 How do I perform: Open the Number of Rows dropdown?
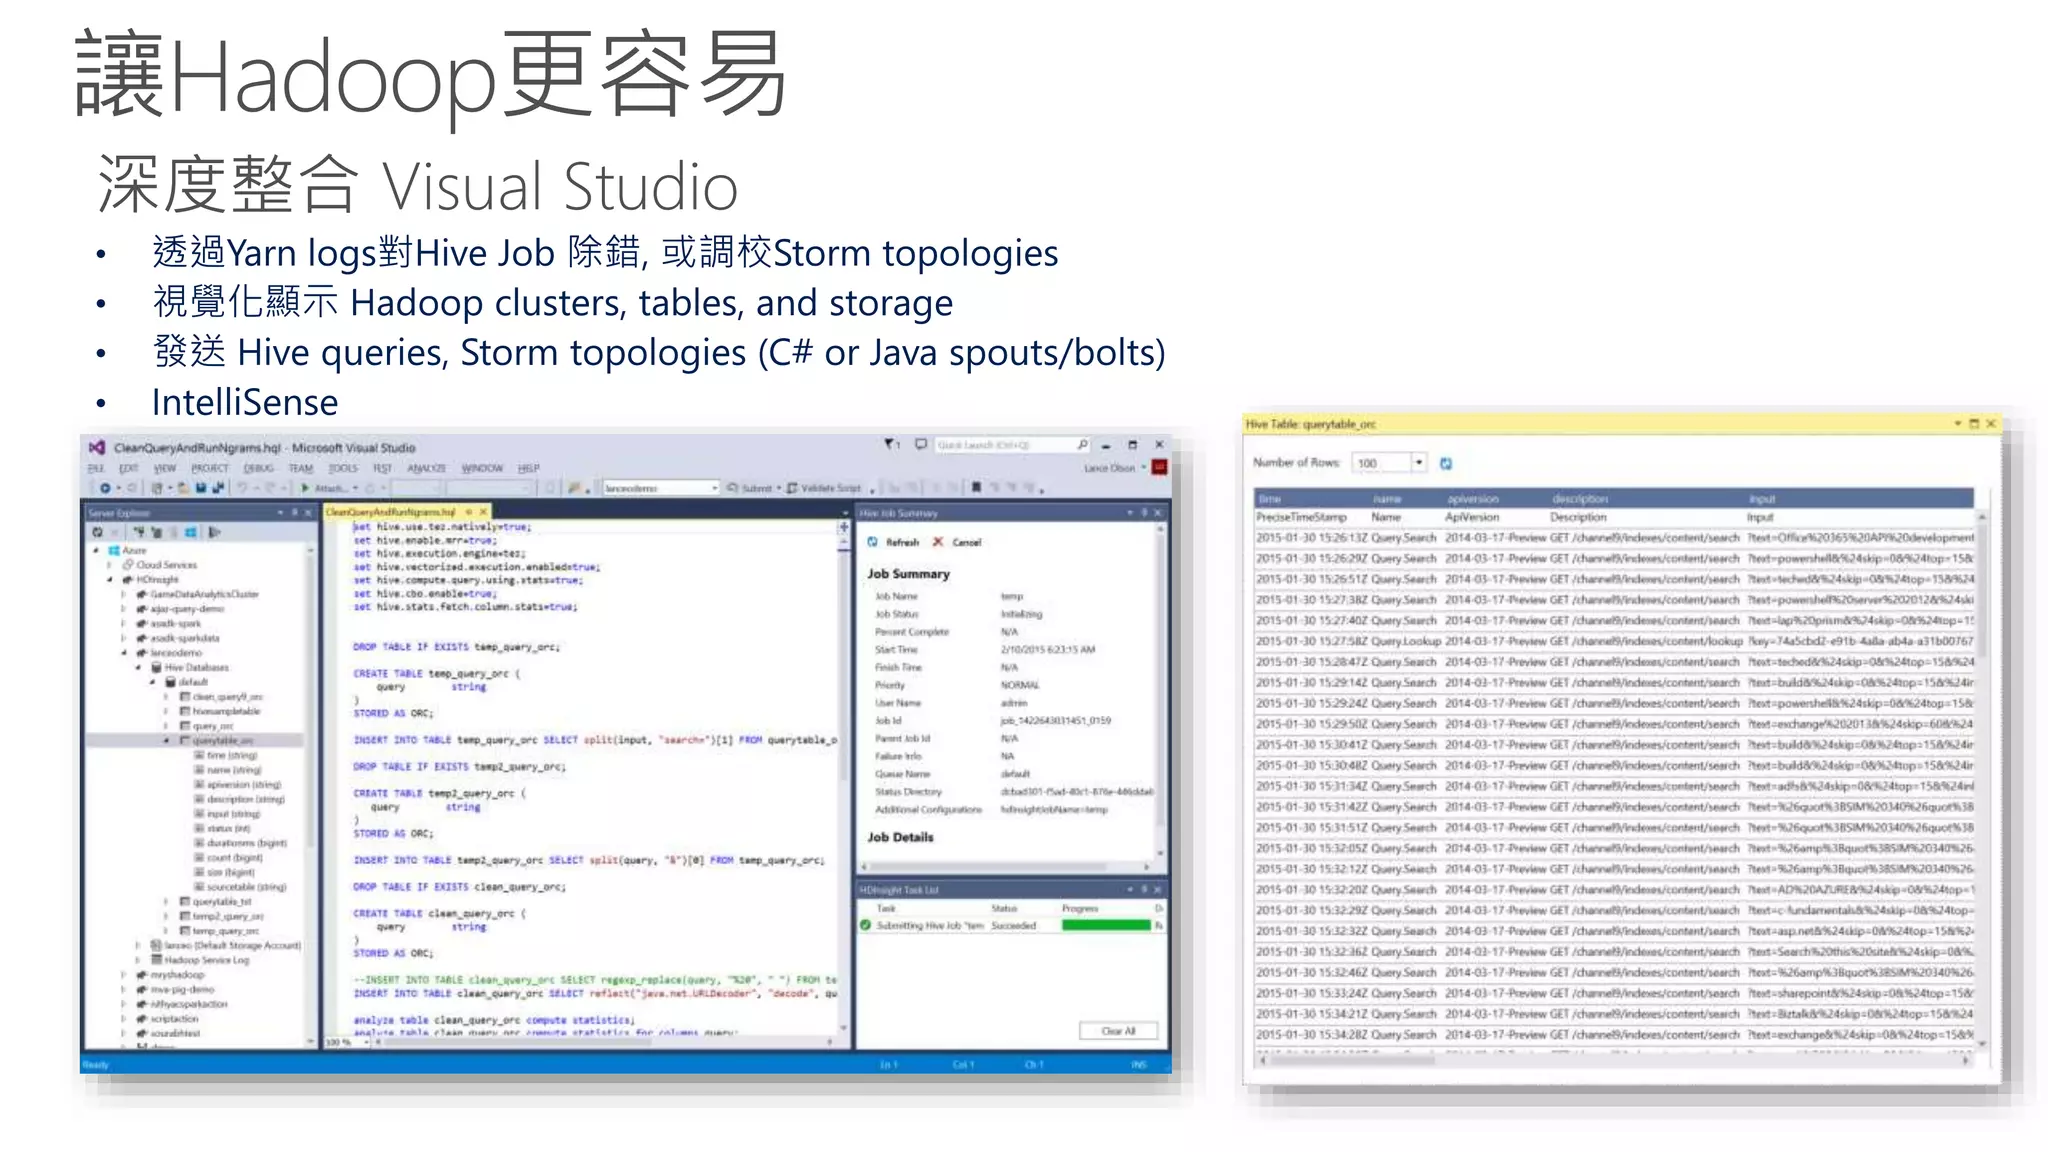point(1418,463)
